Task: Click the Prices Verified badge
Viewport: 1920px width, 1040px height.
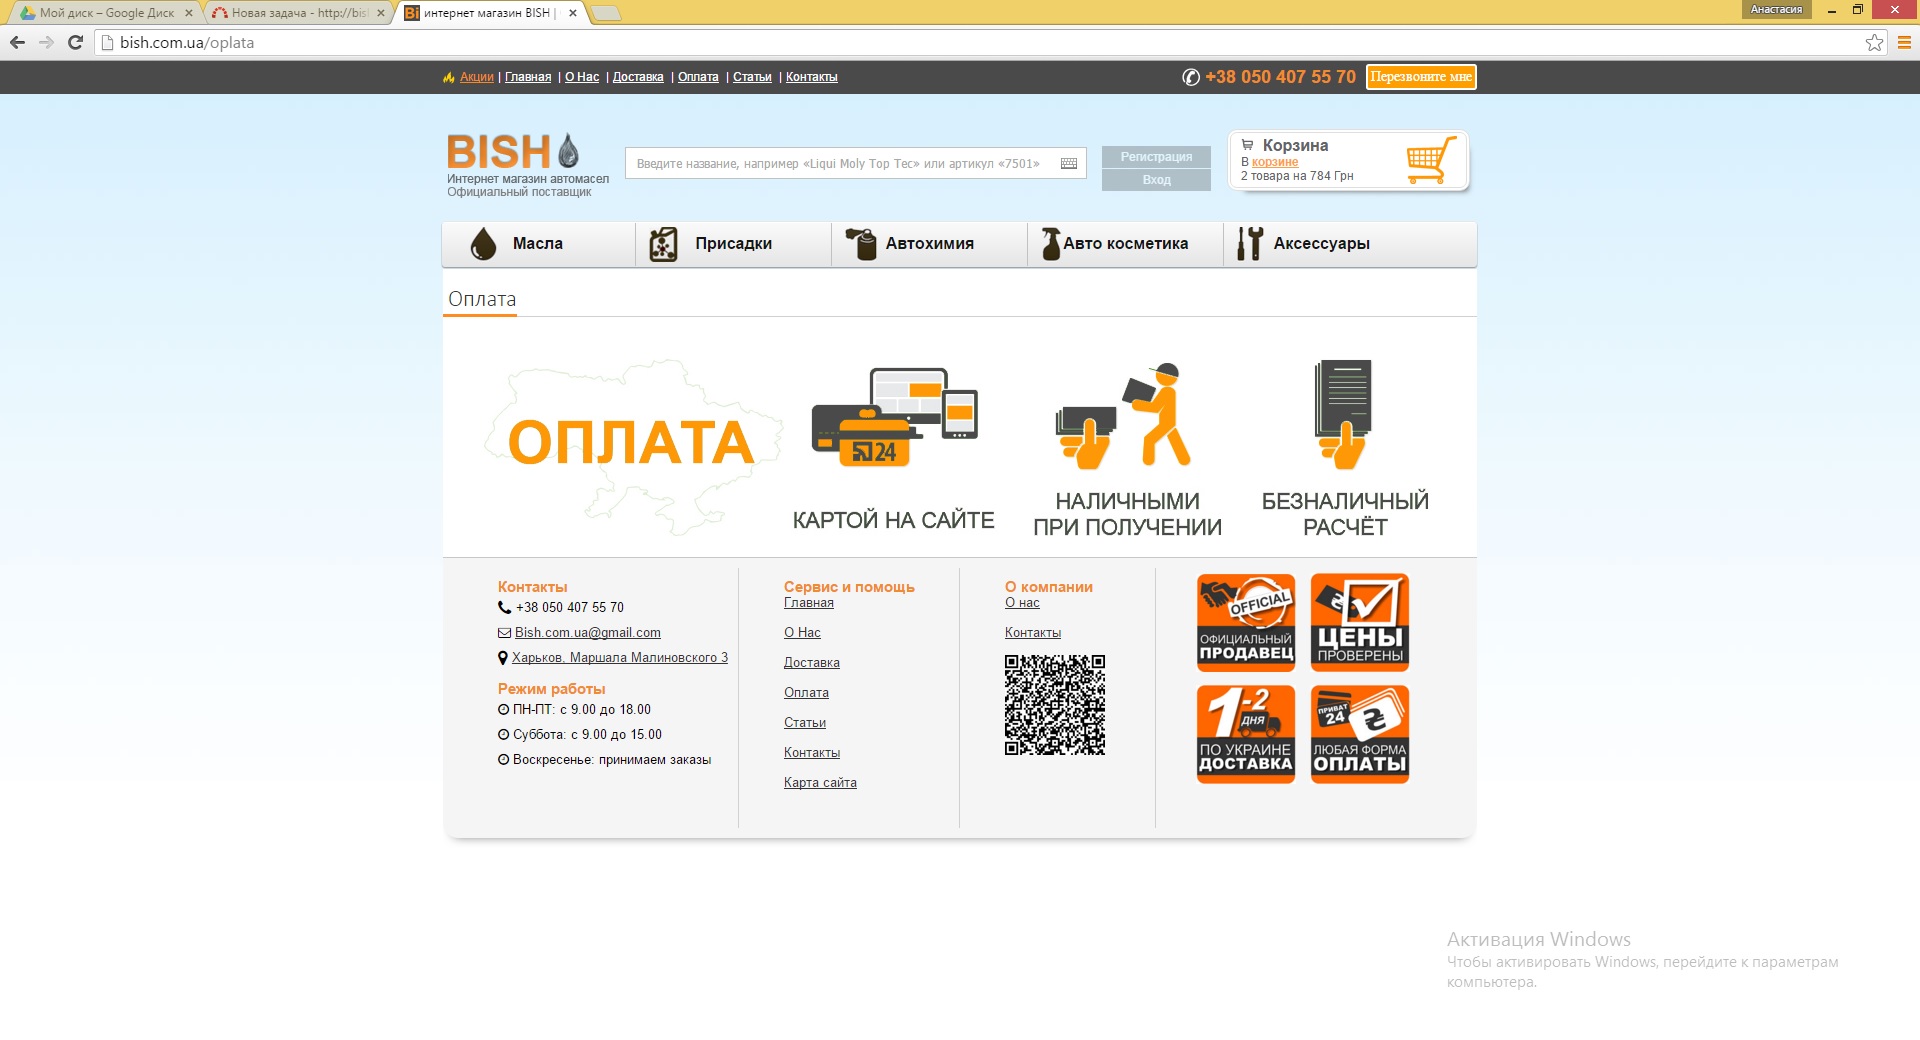Action: click(1360, 622)
